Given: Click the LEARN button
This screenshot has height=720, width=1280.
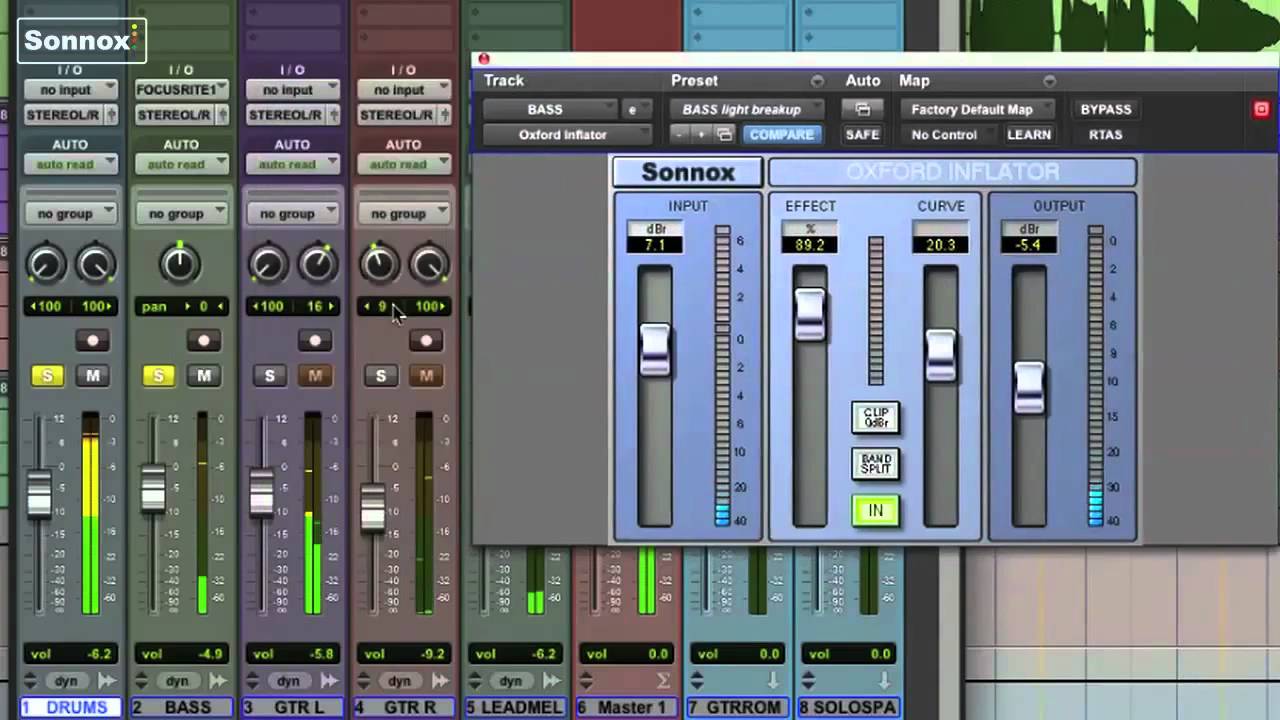Looking at the screenshot, I should tap(1029, 134).
